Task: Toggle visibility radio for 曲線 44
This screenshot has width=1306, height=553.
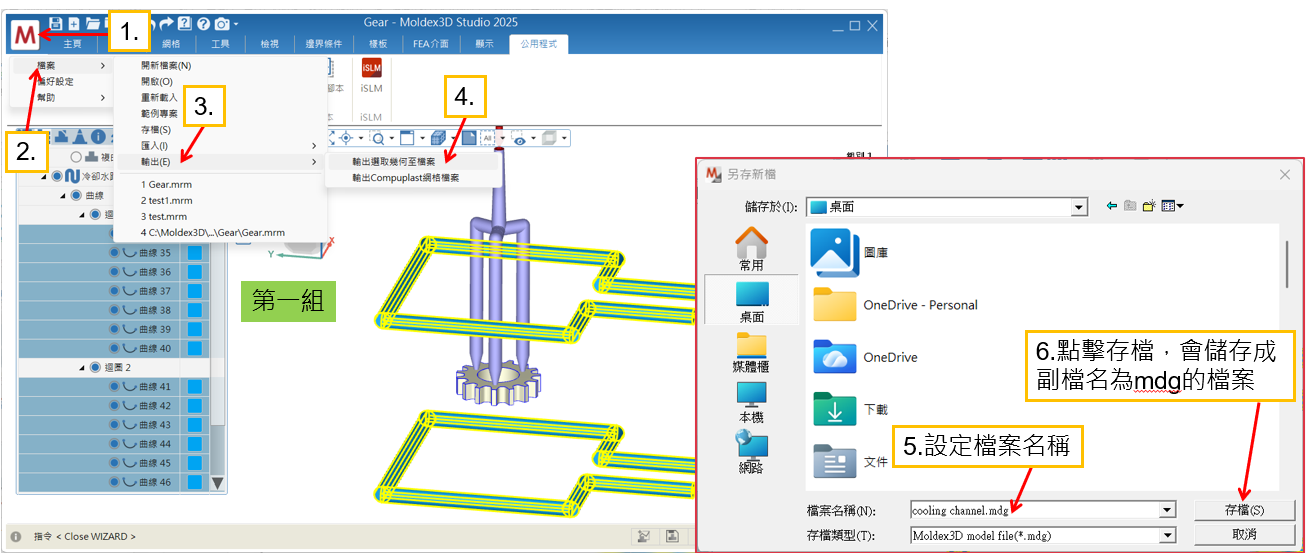Action: [x=114, y=444]
